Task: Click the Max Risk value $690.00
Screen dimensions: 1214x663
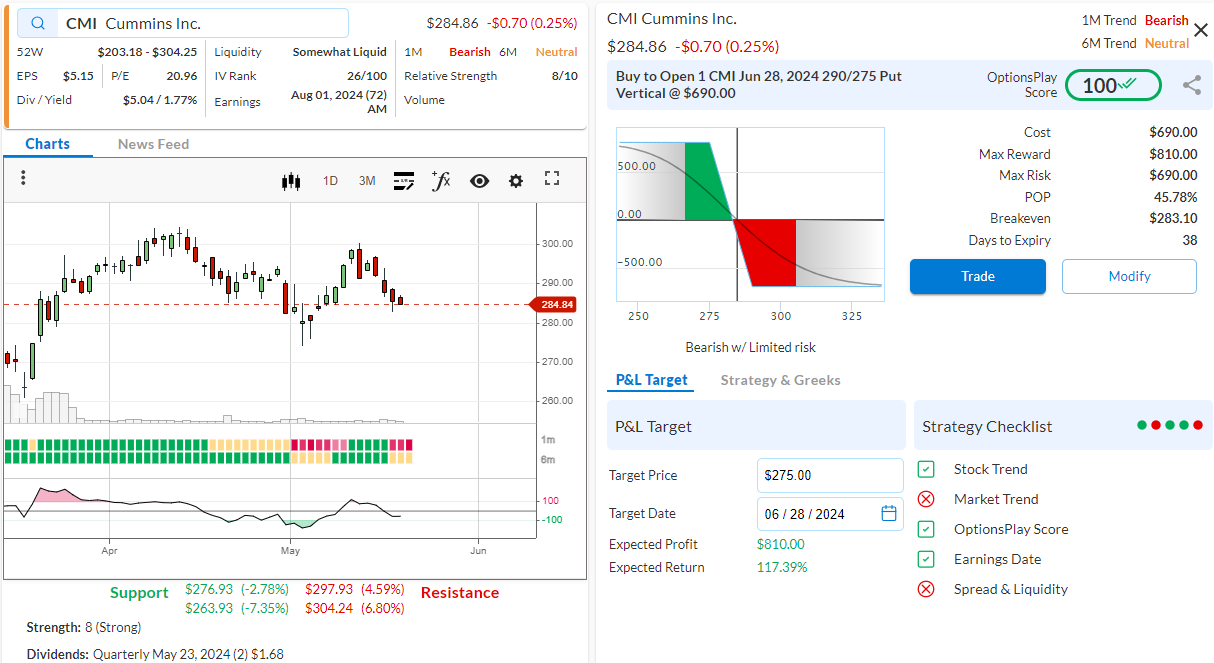Action: pos(1173,176)
